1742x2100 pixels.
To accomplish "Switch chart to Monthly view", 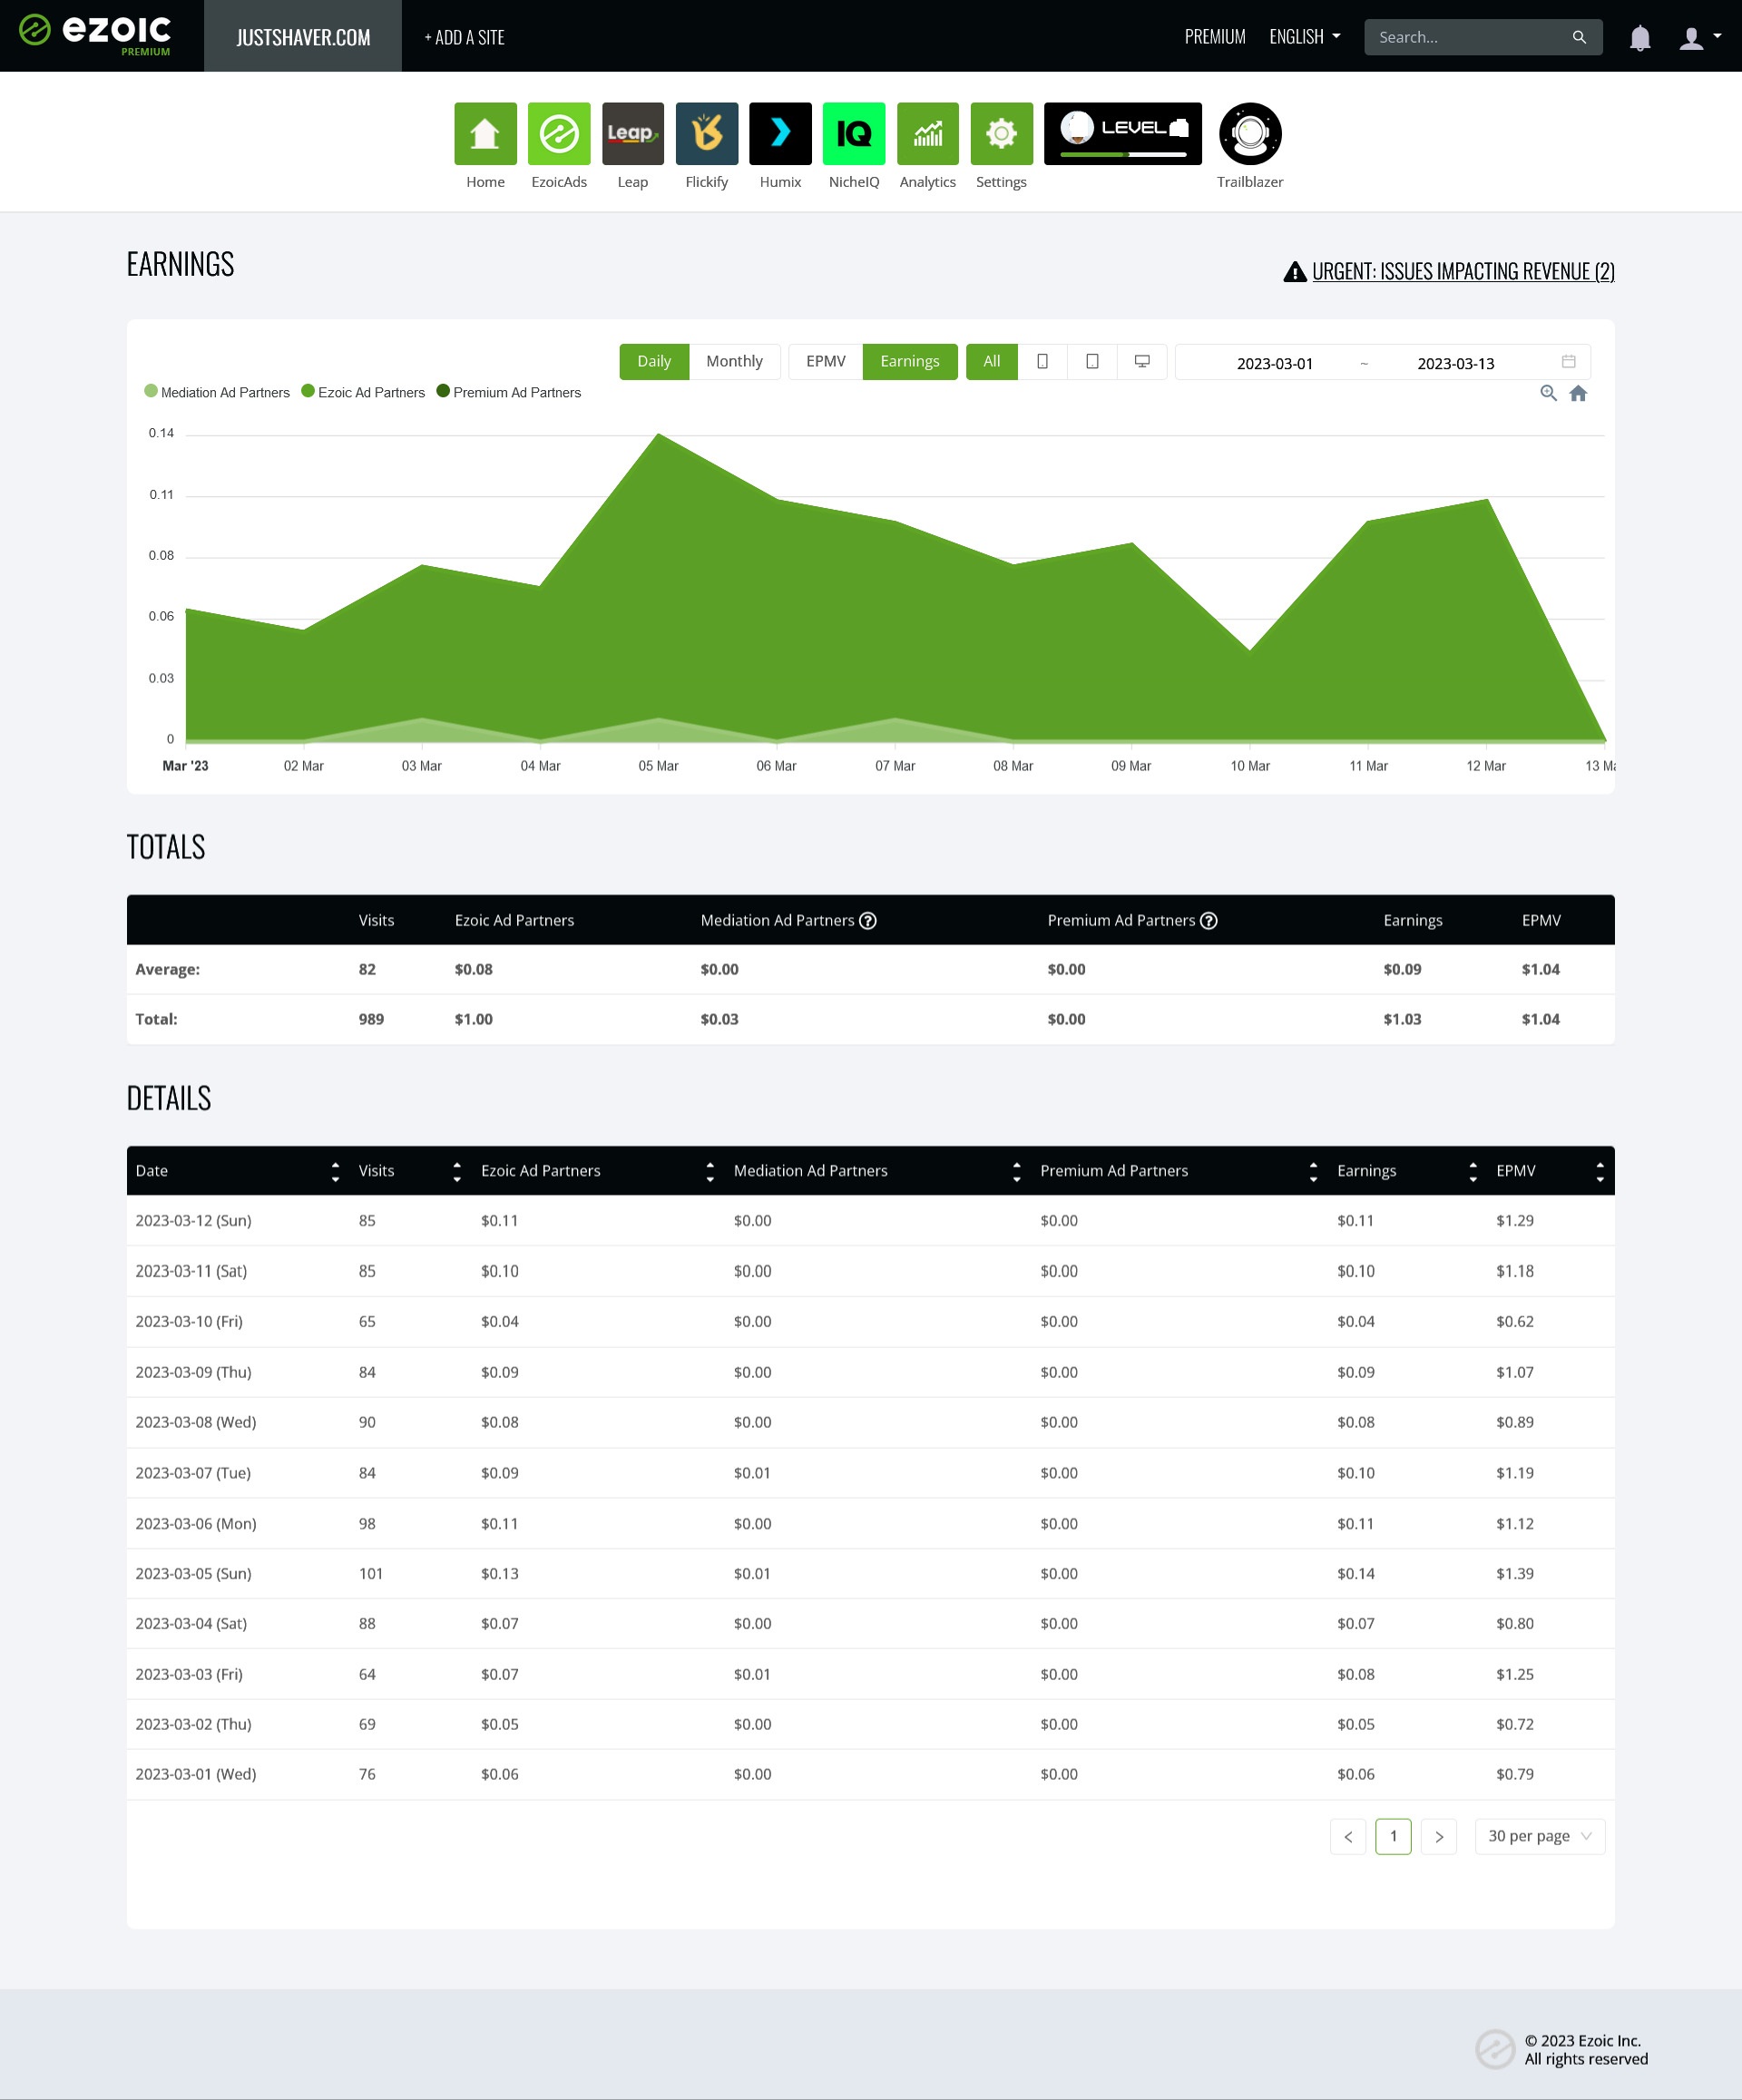I will (x=734, y=361).
